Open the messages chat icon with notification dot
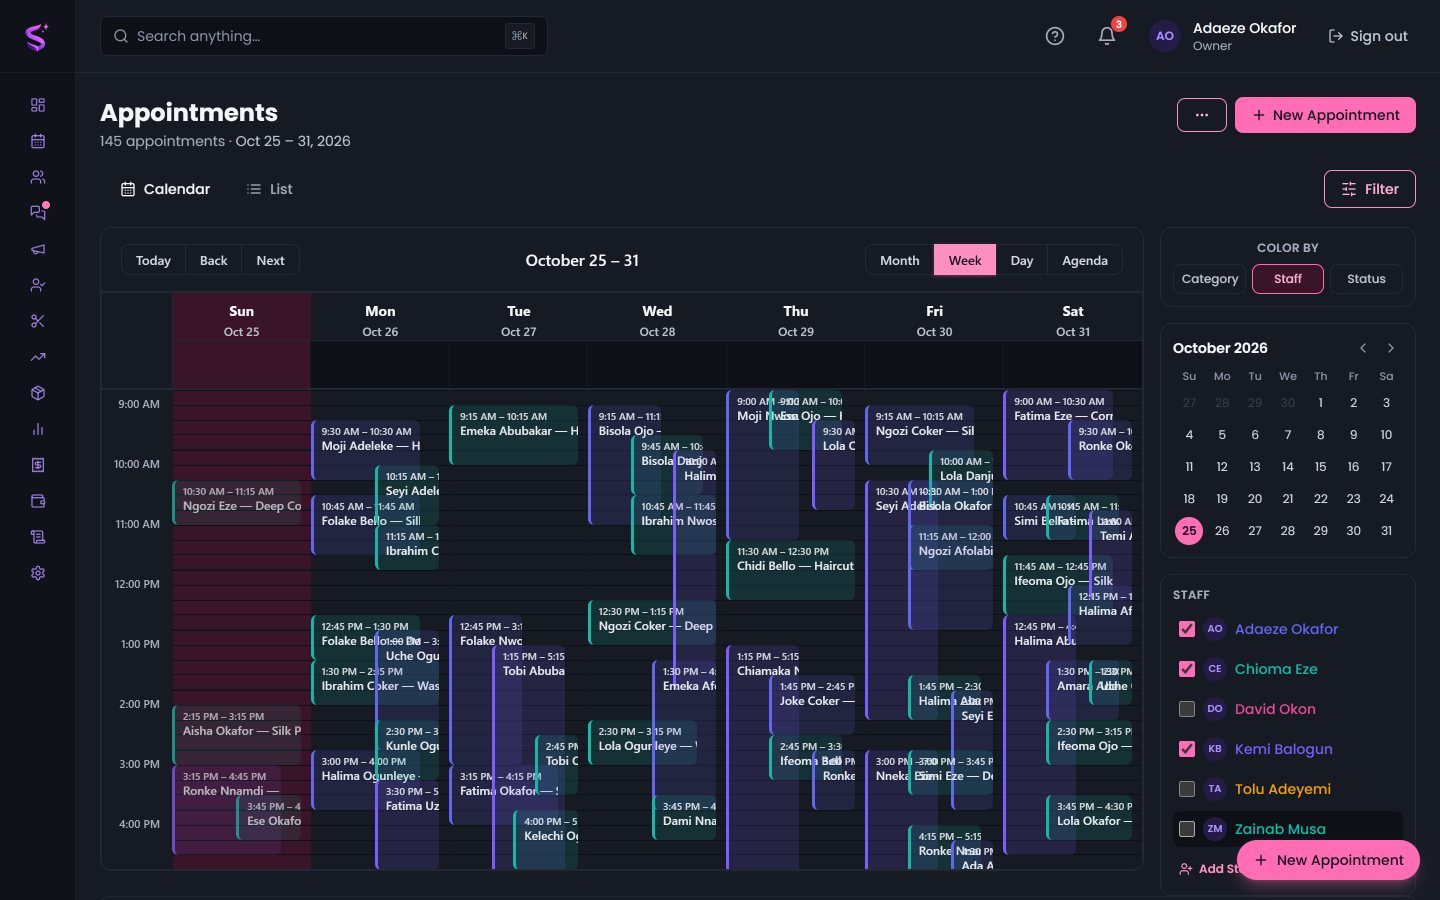1440x900 pixels. (38, 213)
